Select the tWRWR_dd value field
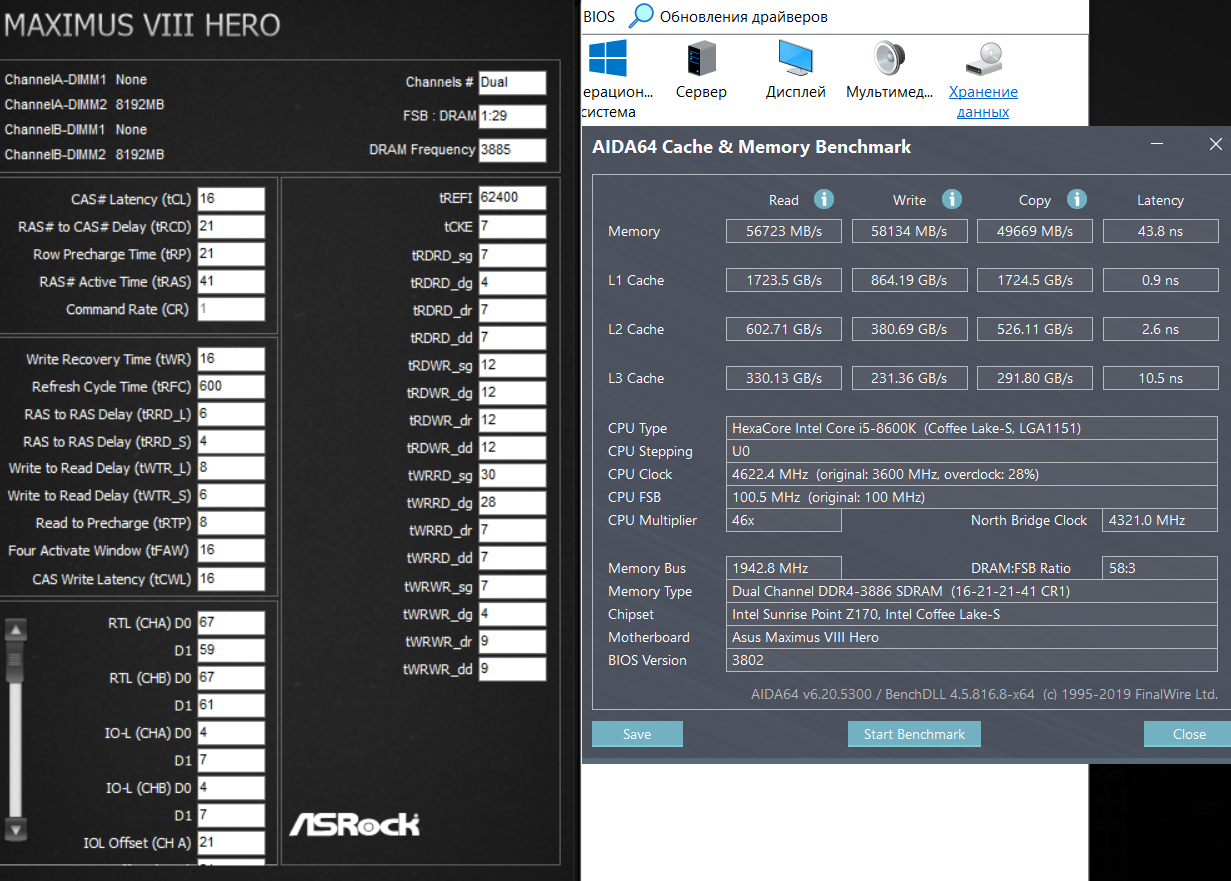Screen dimensions: 1231x881 (x=512, y=669)
